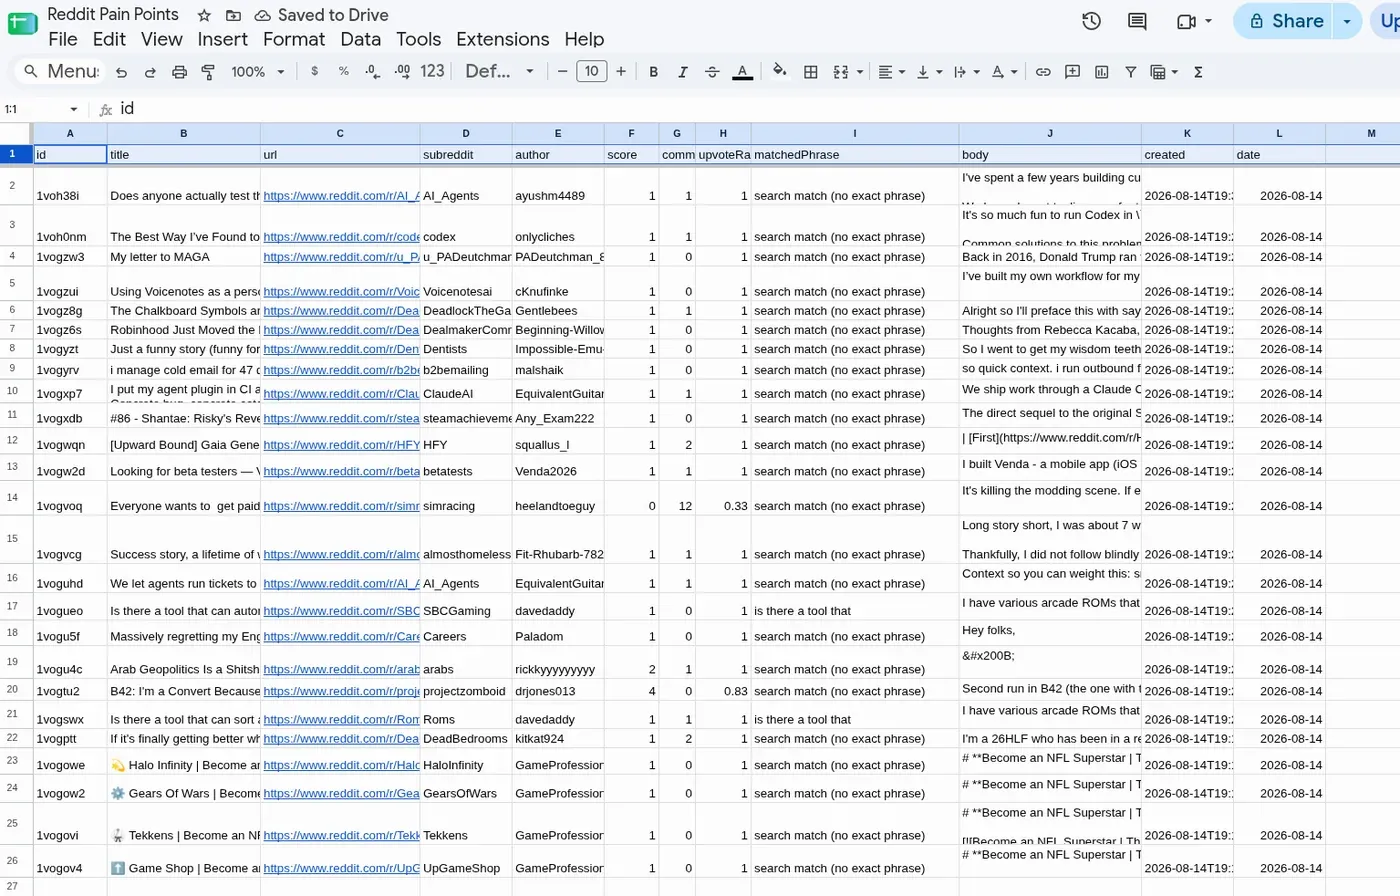This screenshot has width=1400, height=896.
Task: Open the Insert menu
Action: tap(222, 39)
